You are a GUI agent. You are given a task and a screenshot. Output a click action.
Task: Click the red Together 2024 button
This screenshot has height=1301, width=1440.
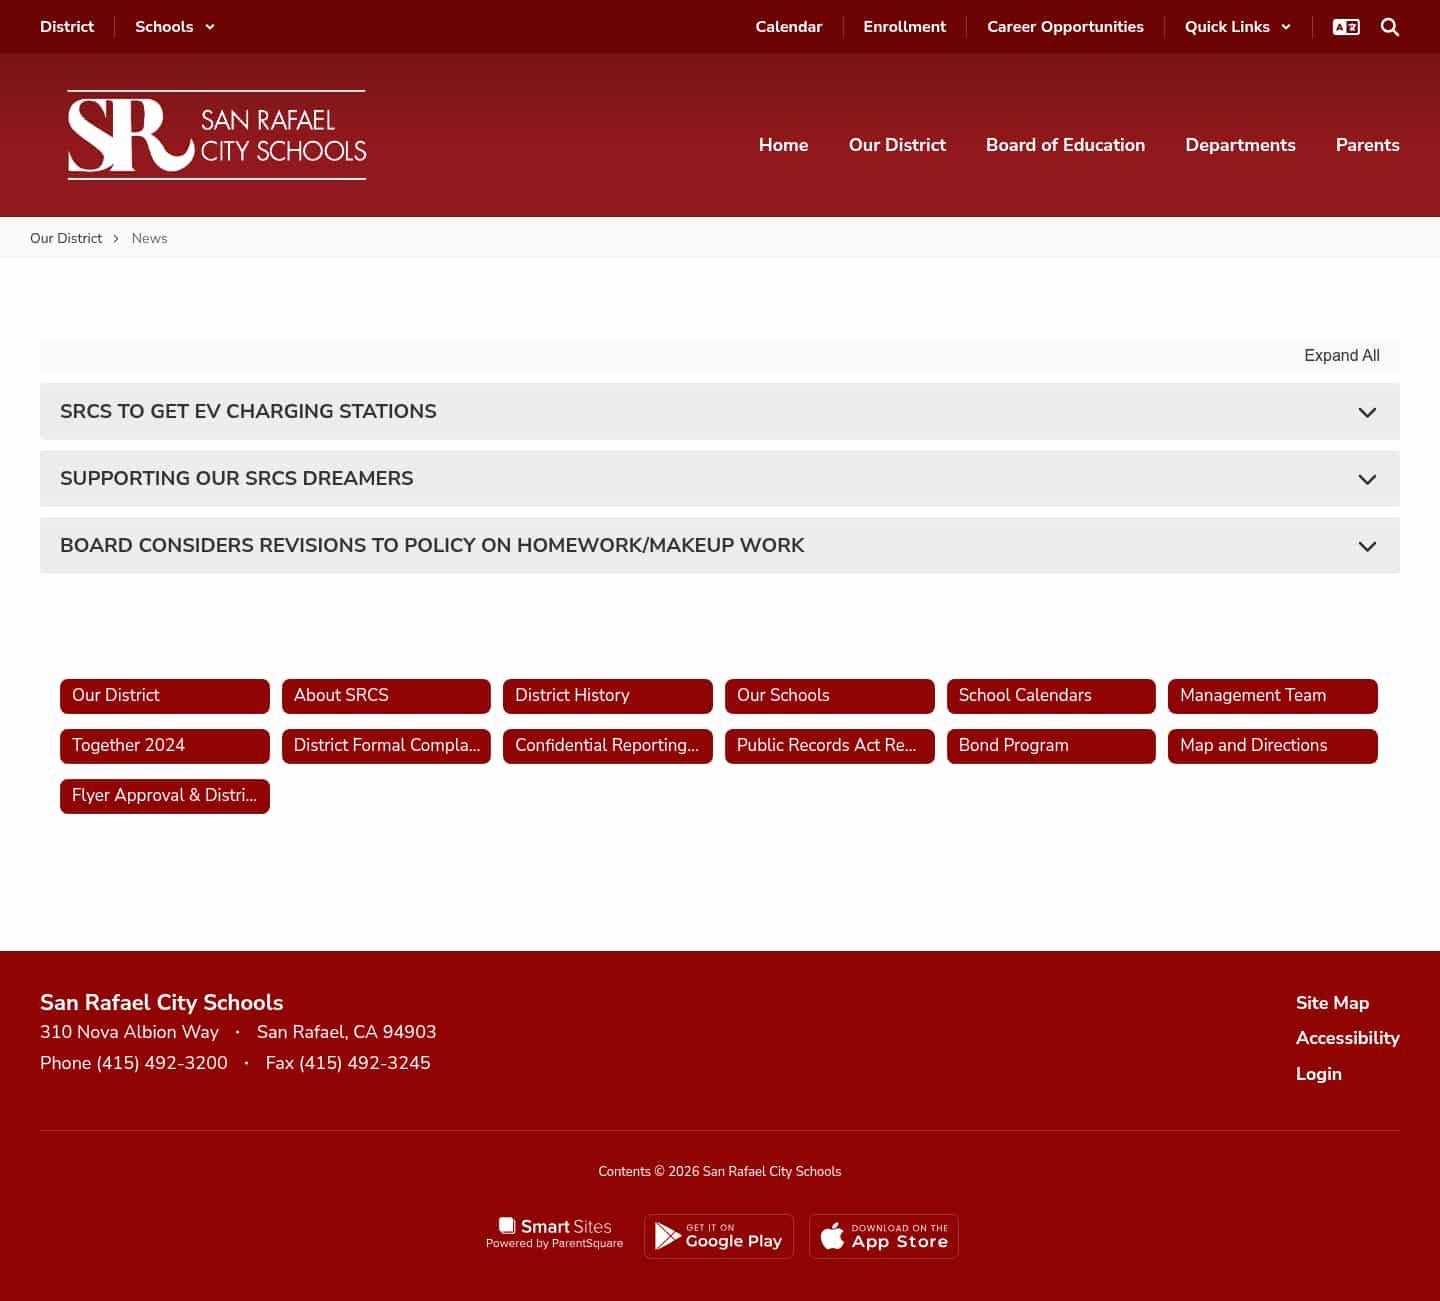pos(164,745)
